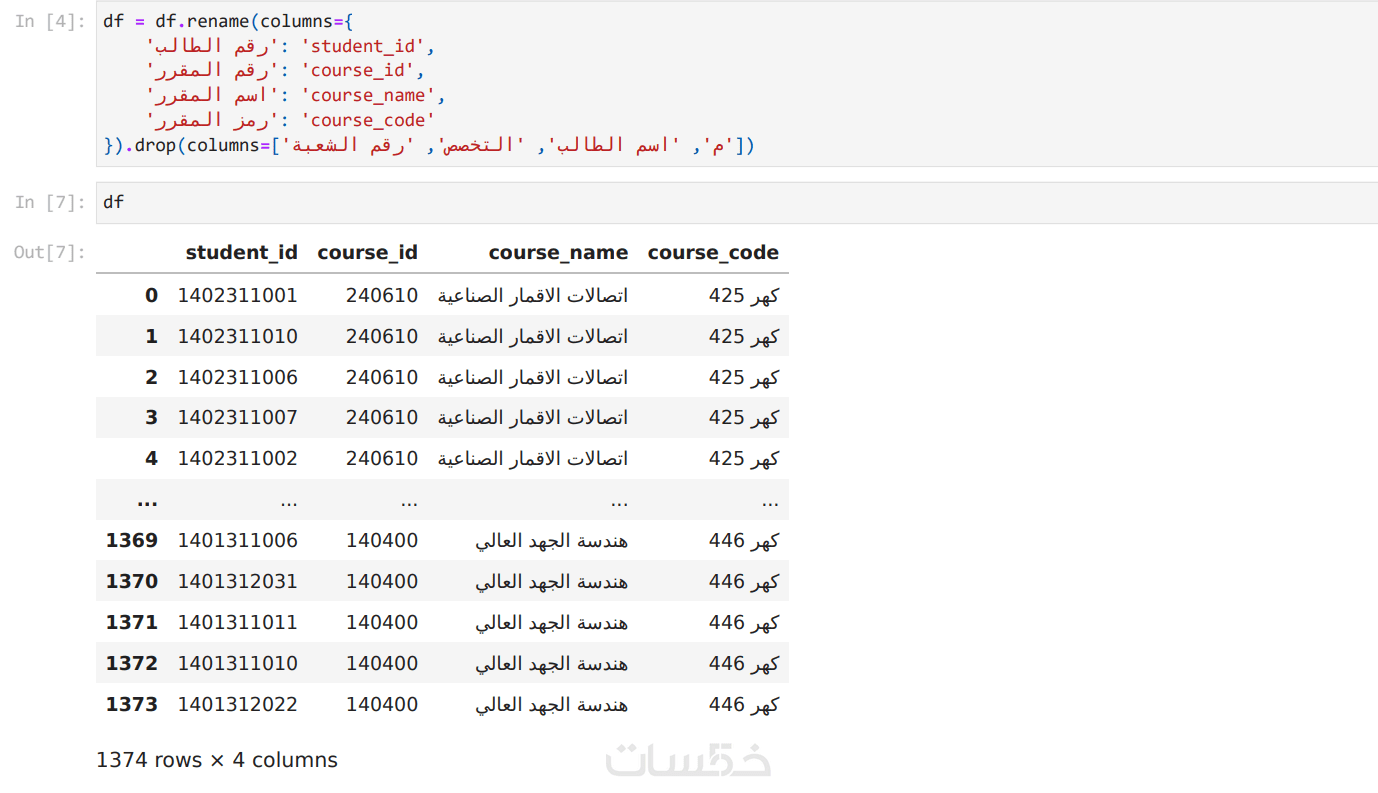Click the student_id column header in the table
This screenshot has height=793, width=1378.
click(241, 253)
